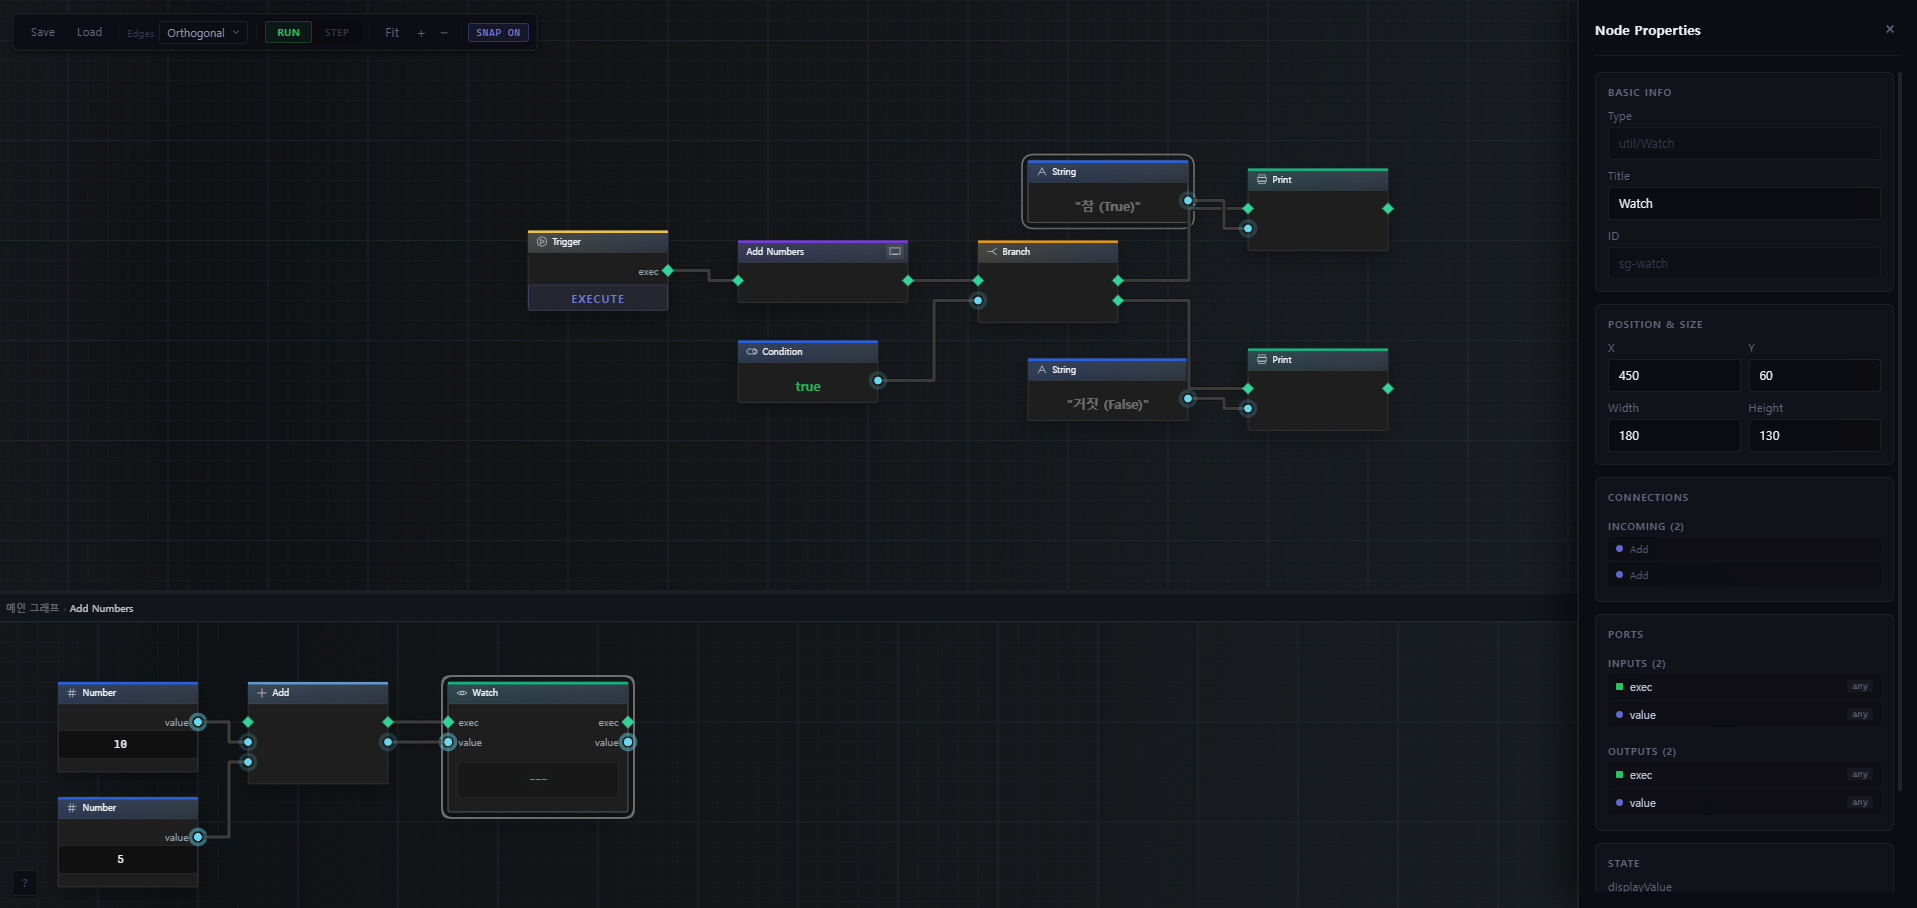Click the 거짓 (False) String output port
The width and height of the screenshot is (1917, 908).
[1188, 399]
